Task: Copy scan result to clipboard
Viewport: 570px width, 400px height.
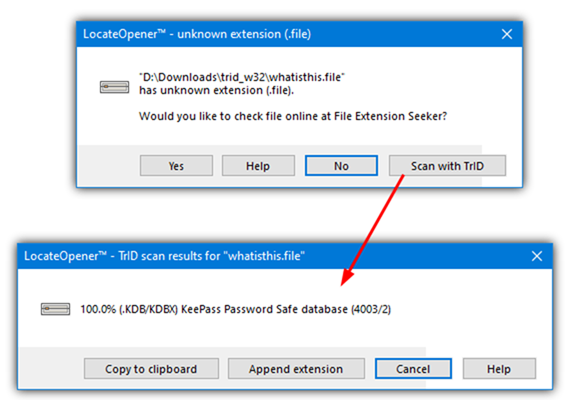Action: [151, 369]
